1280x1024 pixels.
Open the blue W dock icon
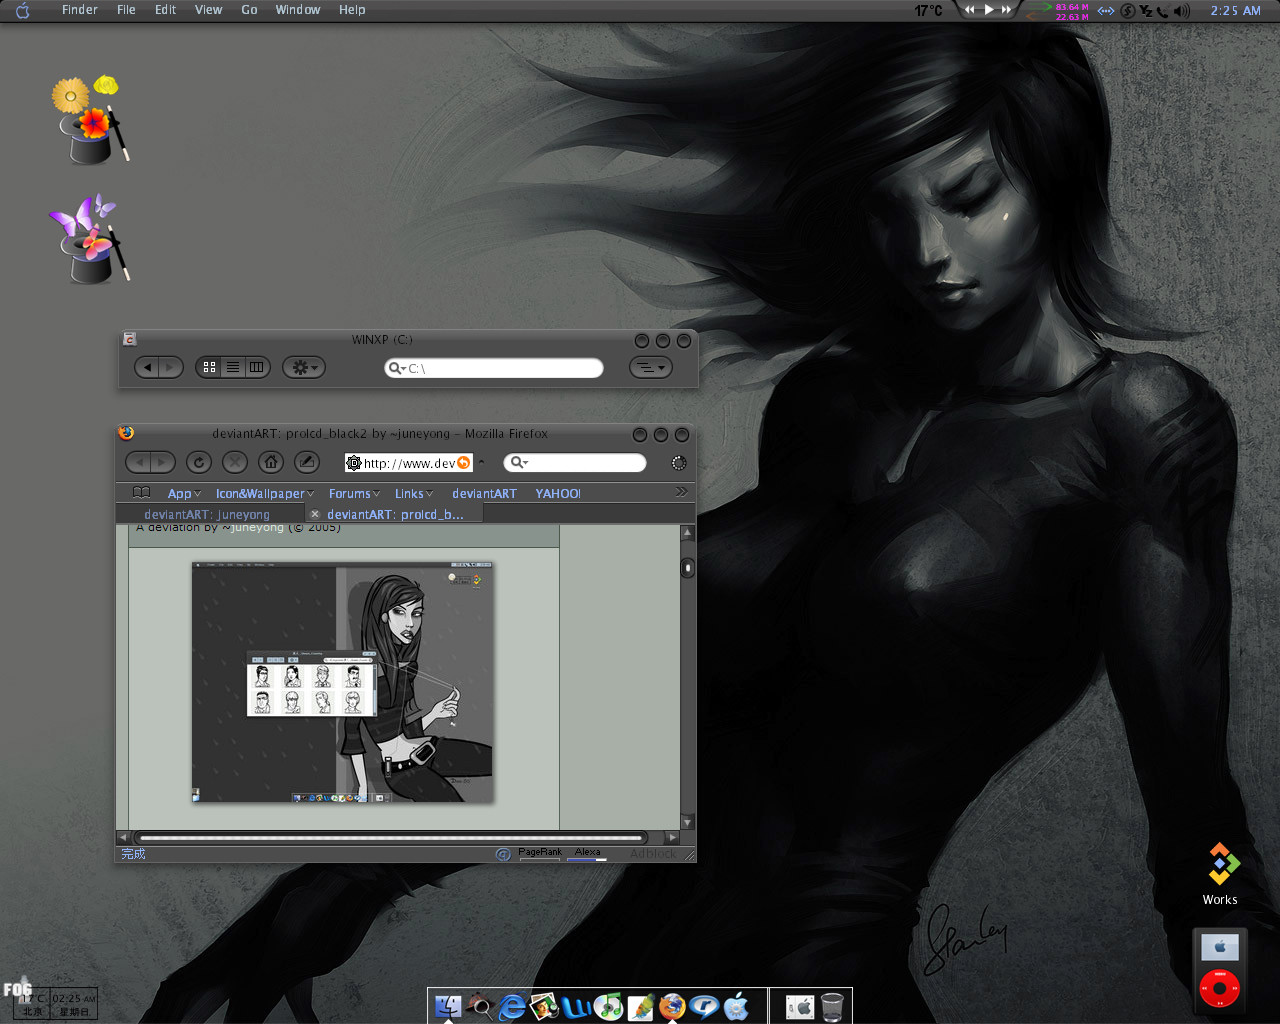tap(576, 1006)
